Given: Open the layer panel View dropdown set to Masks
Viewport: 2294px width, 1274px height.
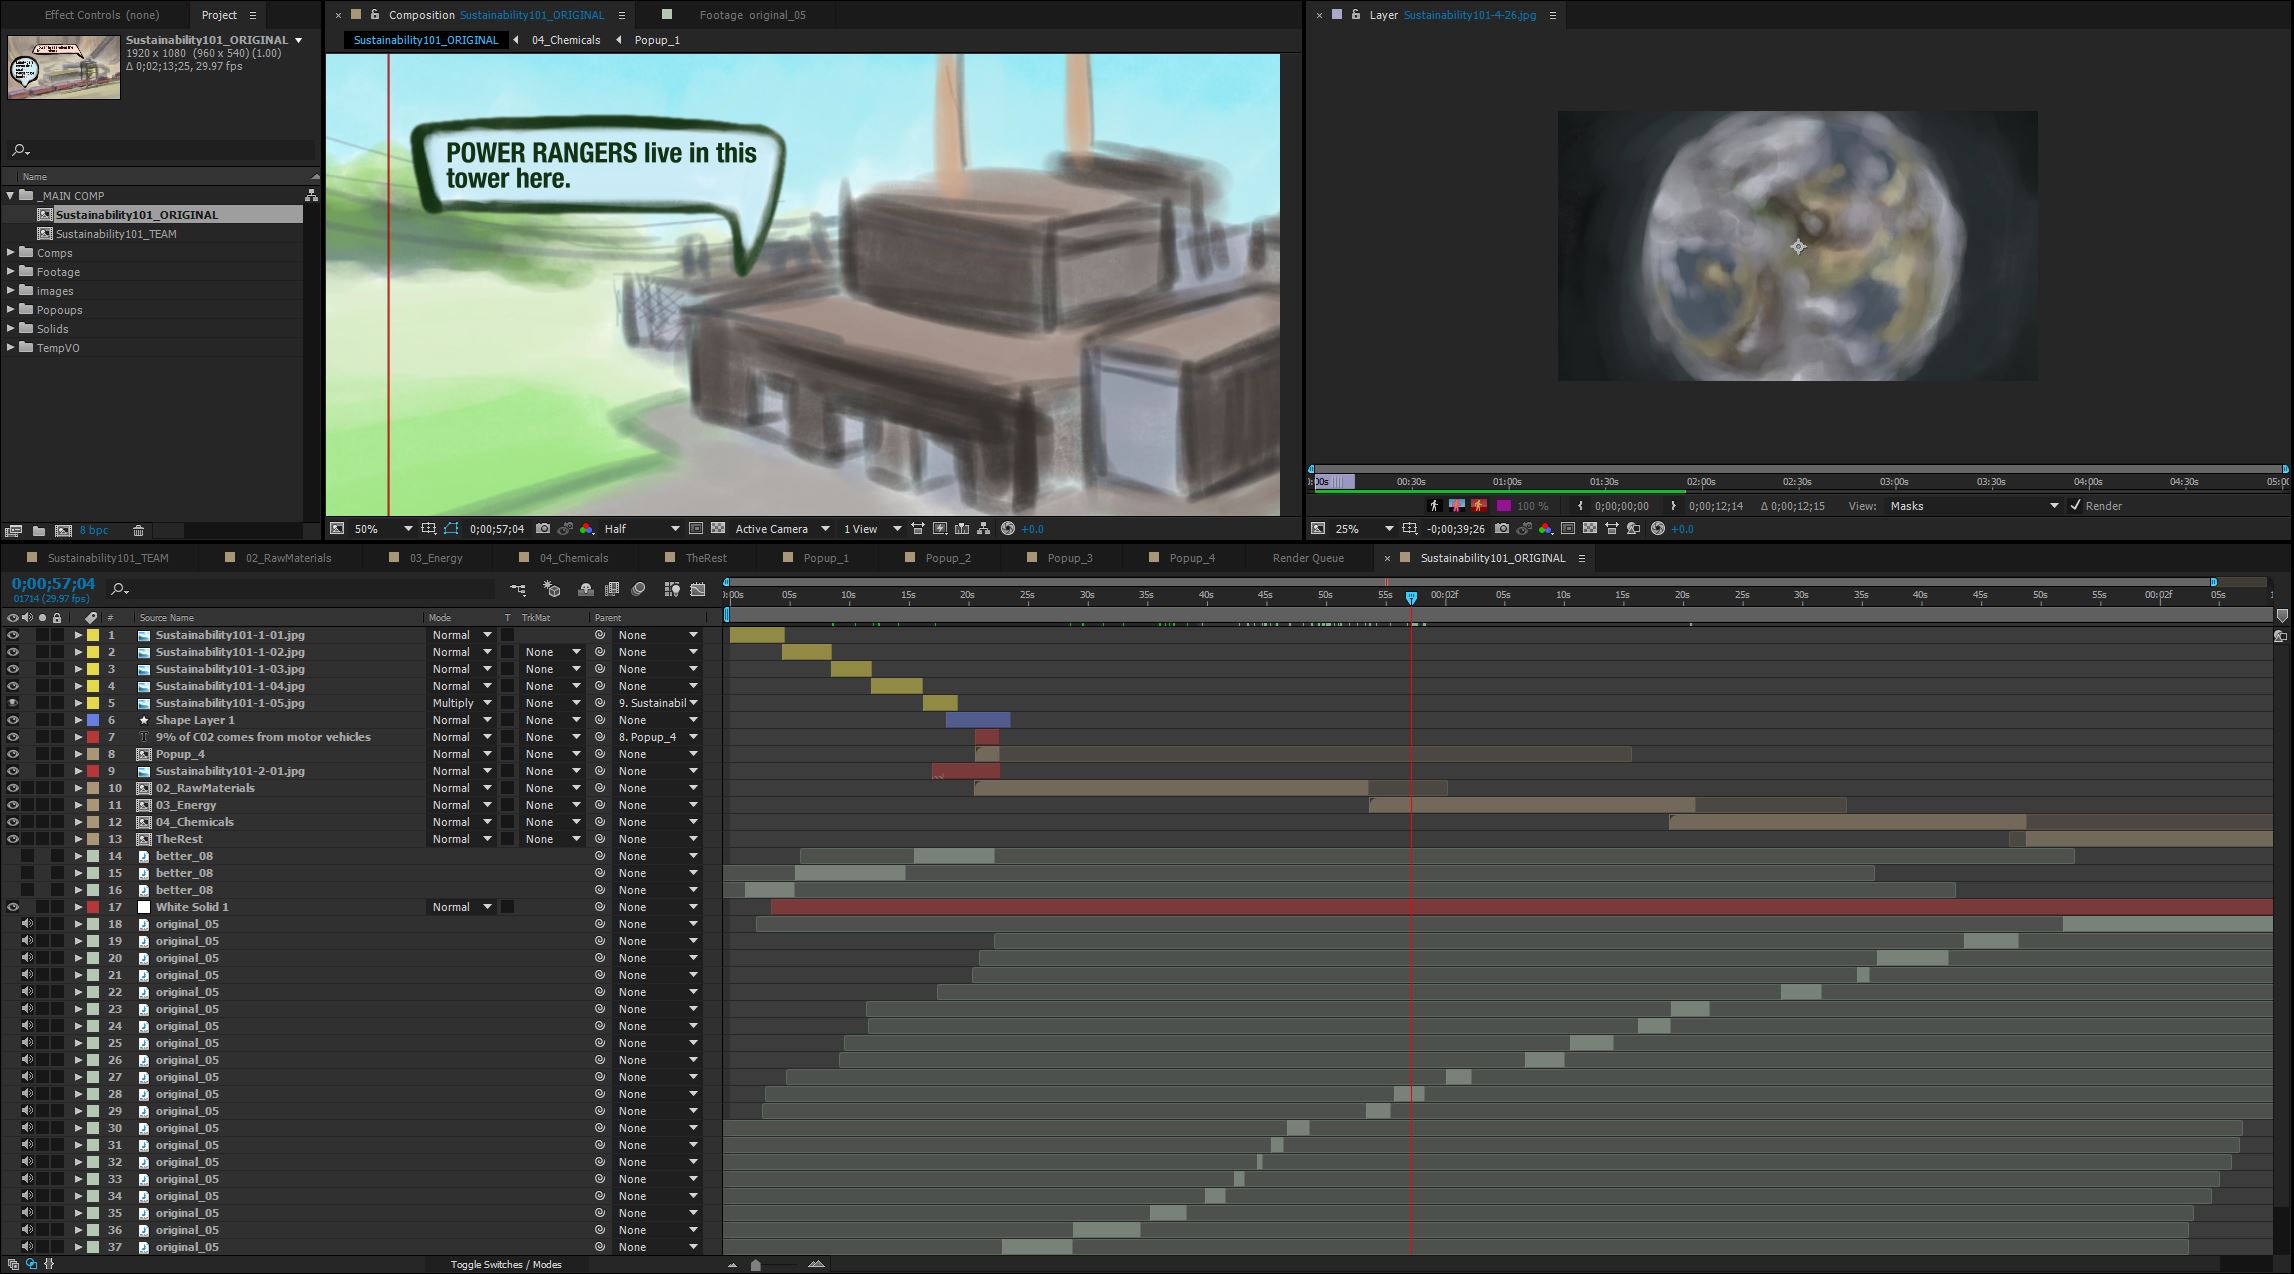Looking at the screenshot, I should coord(1974,506).
